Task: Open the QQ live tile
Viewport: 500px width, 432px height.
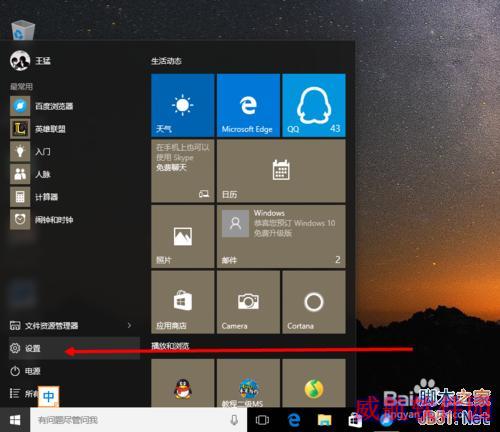Action: (x=314, y=105)
